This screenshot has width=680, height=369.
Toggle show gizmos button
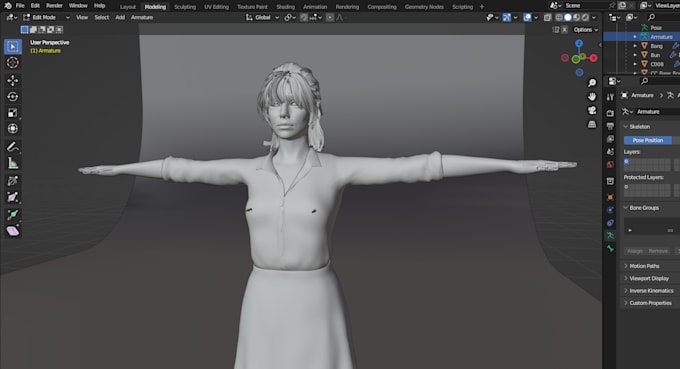507,17
